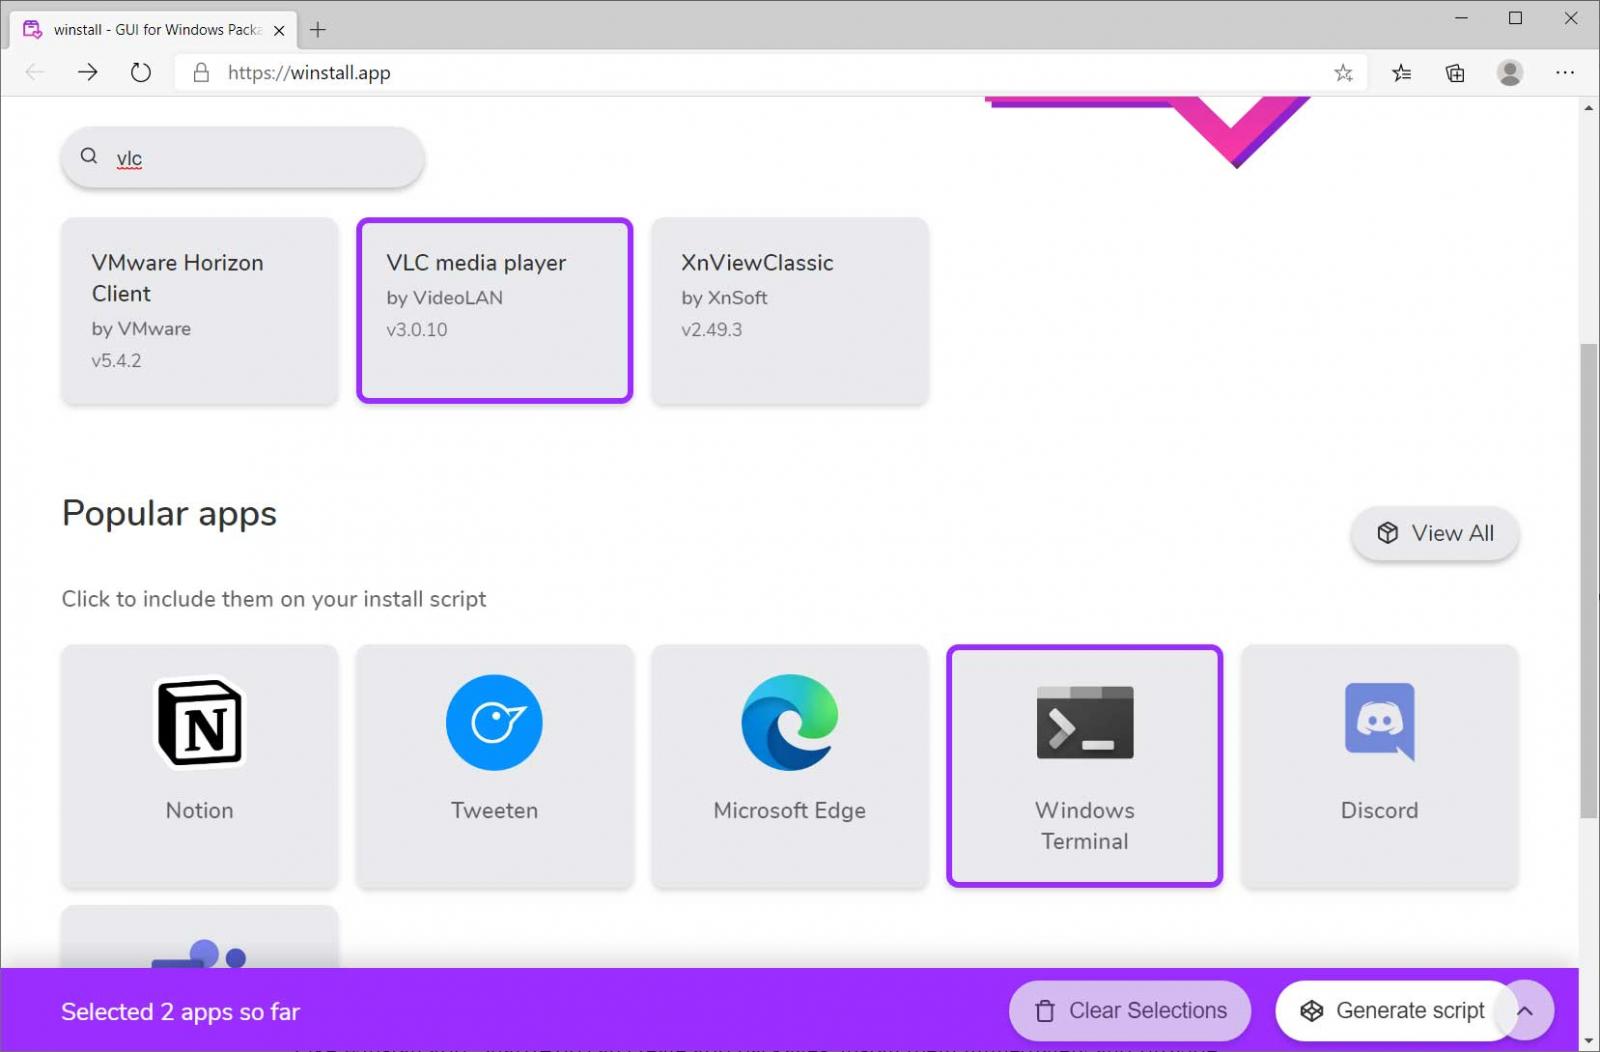Click the 'v3.0.10' version text
The image size is (1600, 1052).
(417, 330)
